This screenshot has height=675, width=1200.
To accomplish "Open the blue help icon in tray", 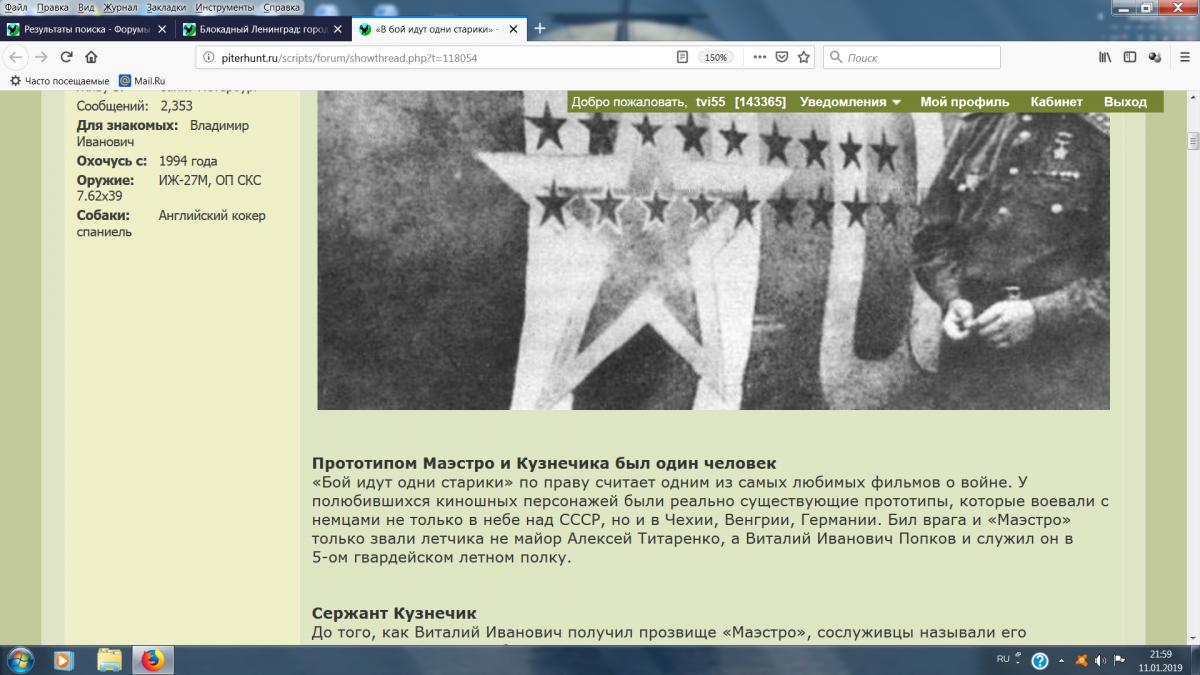I will pyautogui.click(x=1040, y=661).
